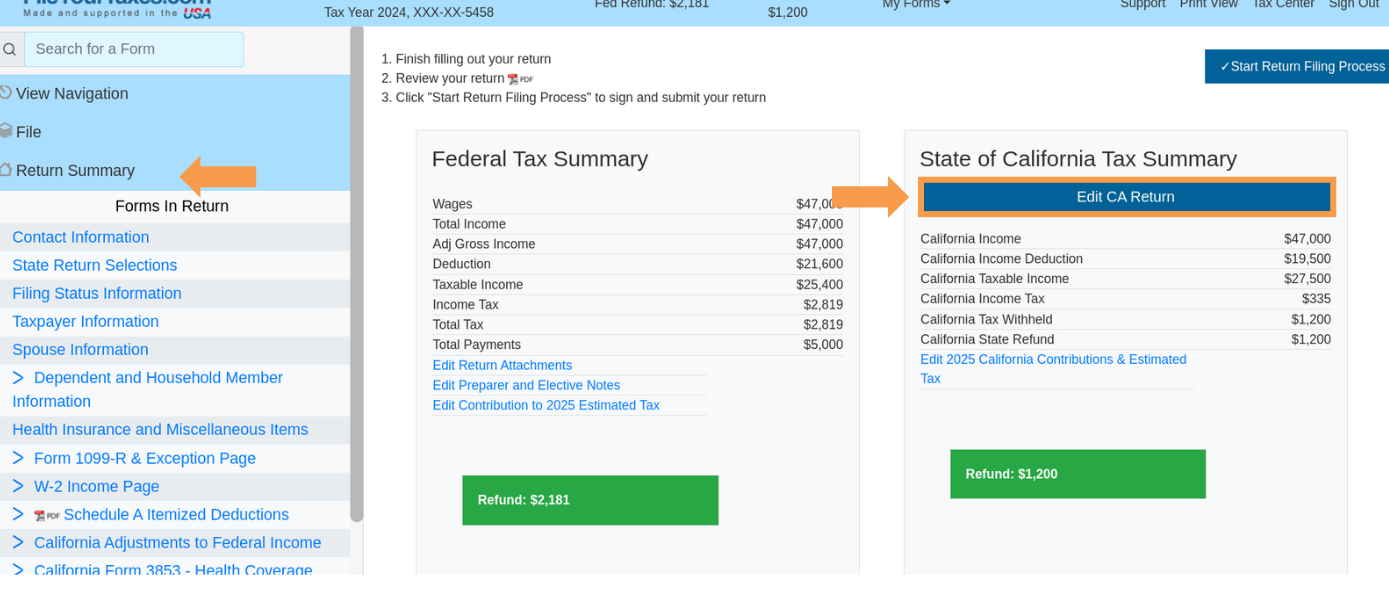This screenshot has width=1389, height=596.
Task: Open Edit Return Attachments link
Action: [502, 365]
